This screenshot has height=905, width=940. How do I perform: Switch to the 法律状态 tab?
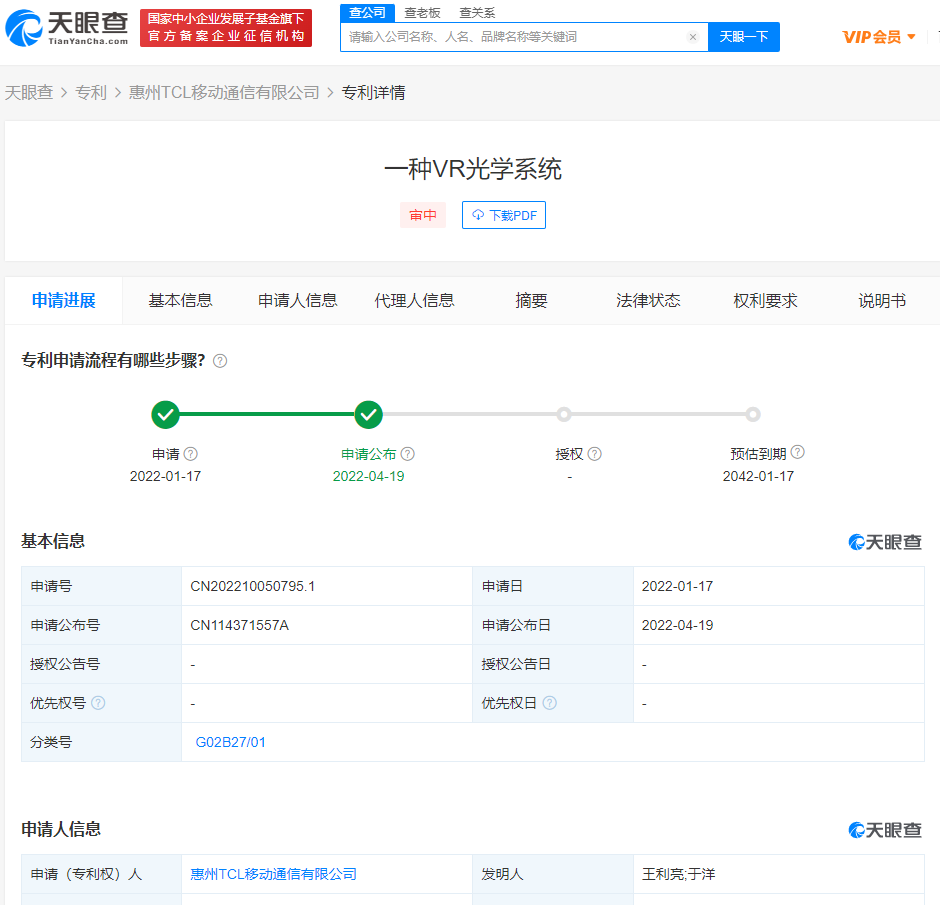648,300
